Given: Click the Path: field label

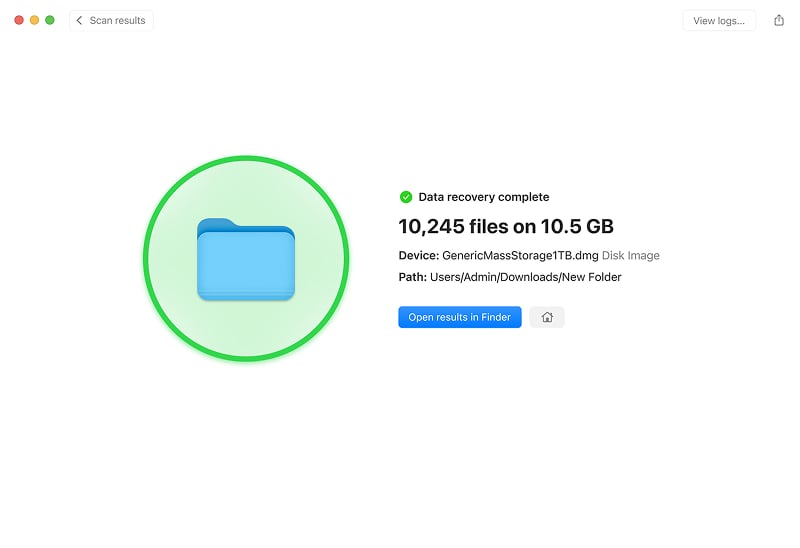Looking at the screenshot, I should [413, 277].
